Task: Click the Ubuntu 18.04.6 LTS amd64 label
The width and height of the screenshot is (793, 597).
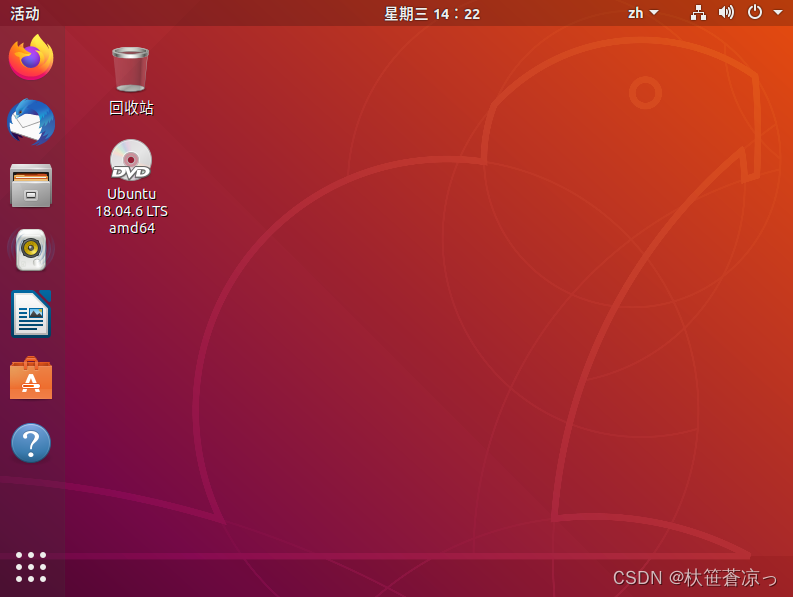Action: tap(131, 211)
